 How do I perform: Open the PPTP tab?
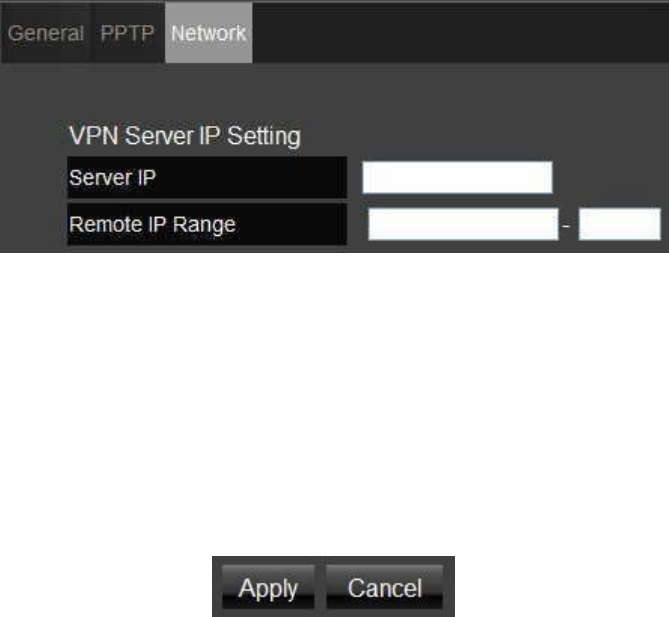coord(128,33)
